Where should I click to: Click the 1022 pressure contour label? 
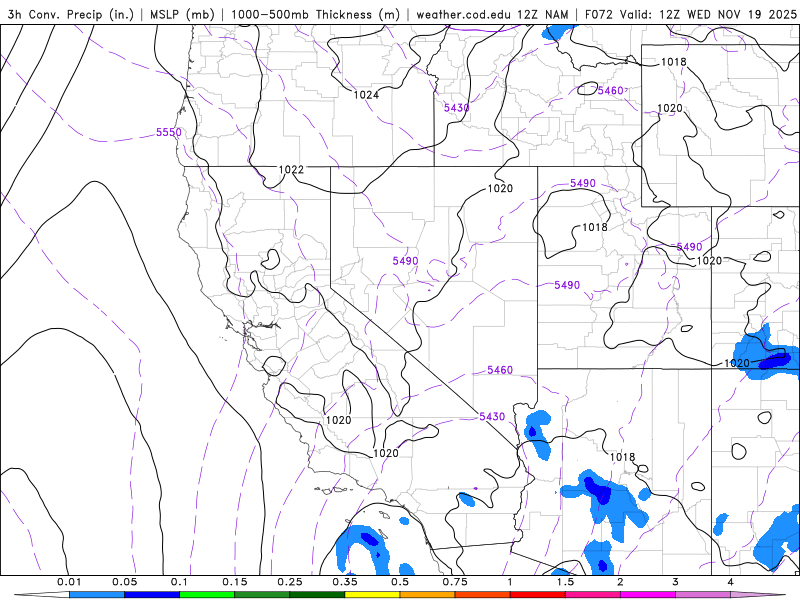coord(291,169)
